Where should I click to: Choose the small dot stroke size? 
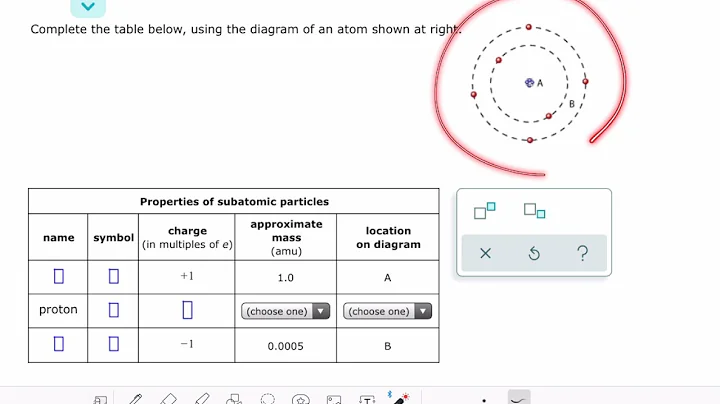pyautogui.click(x=484, y=400)
